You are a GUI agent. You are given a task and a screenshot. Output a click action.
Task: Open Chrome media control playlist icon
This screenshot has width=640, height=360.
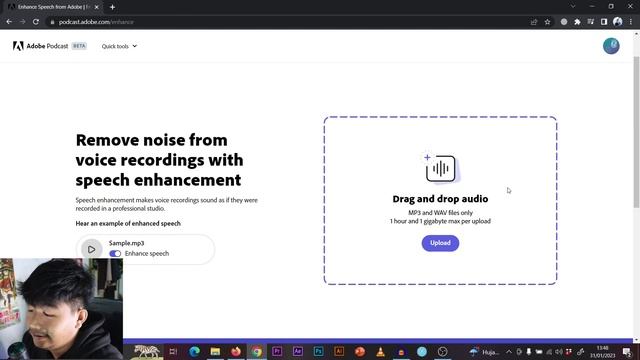click(591, 22)
